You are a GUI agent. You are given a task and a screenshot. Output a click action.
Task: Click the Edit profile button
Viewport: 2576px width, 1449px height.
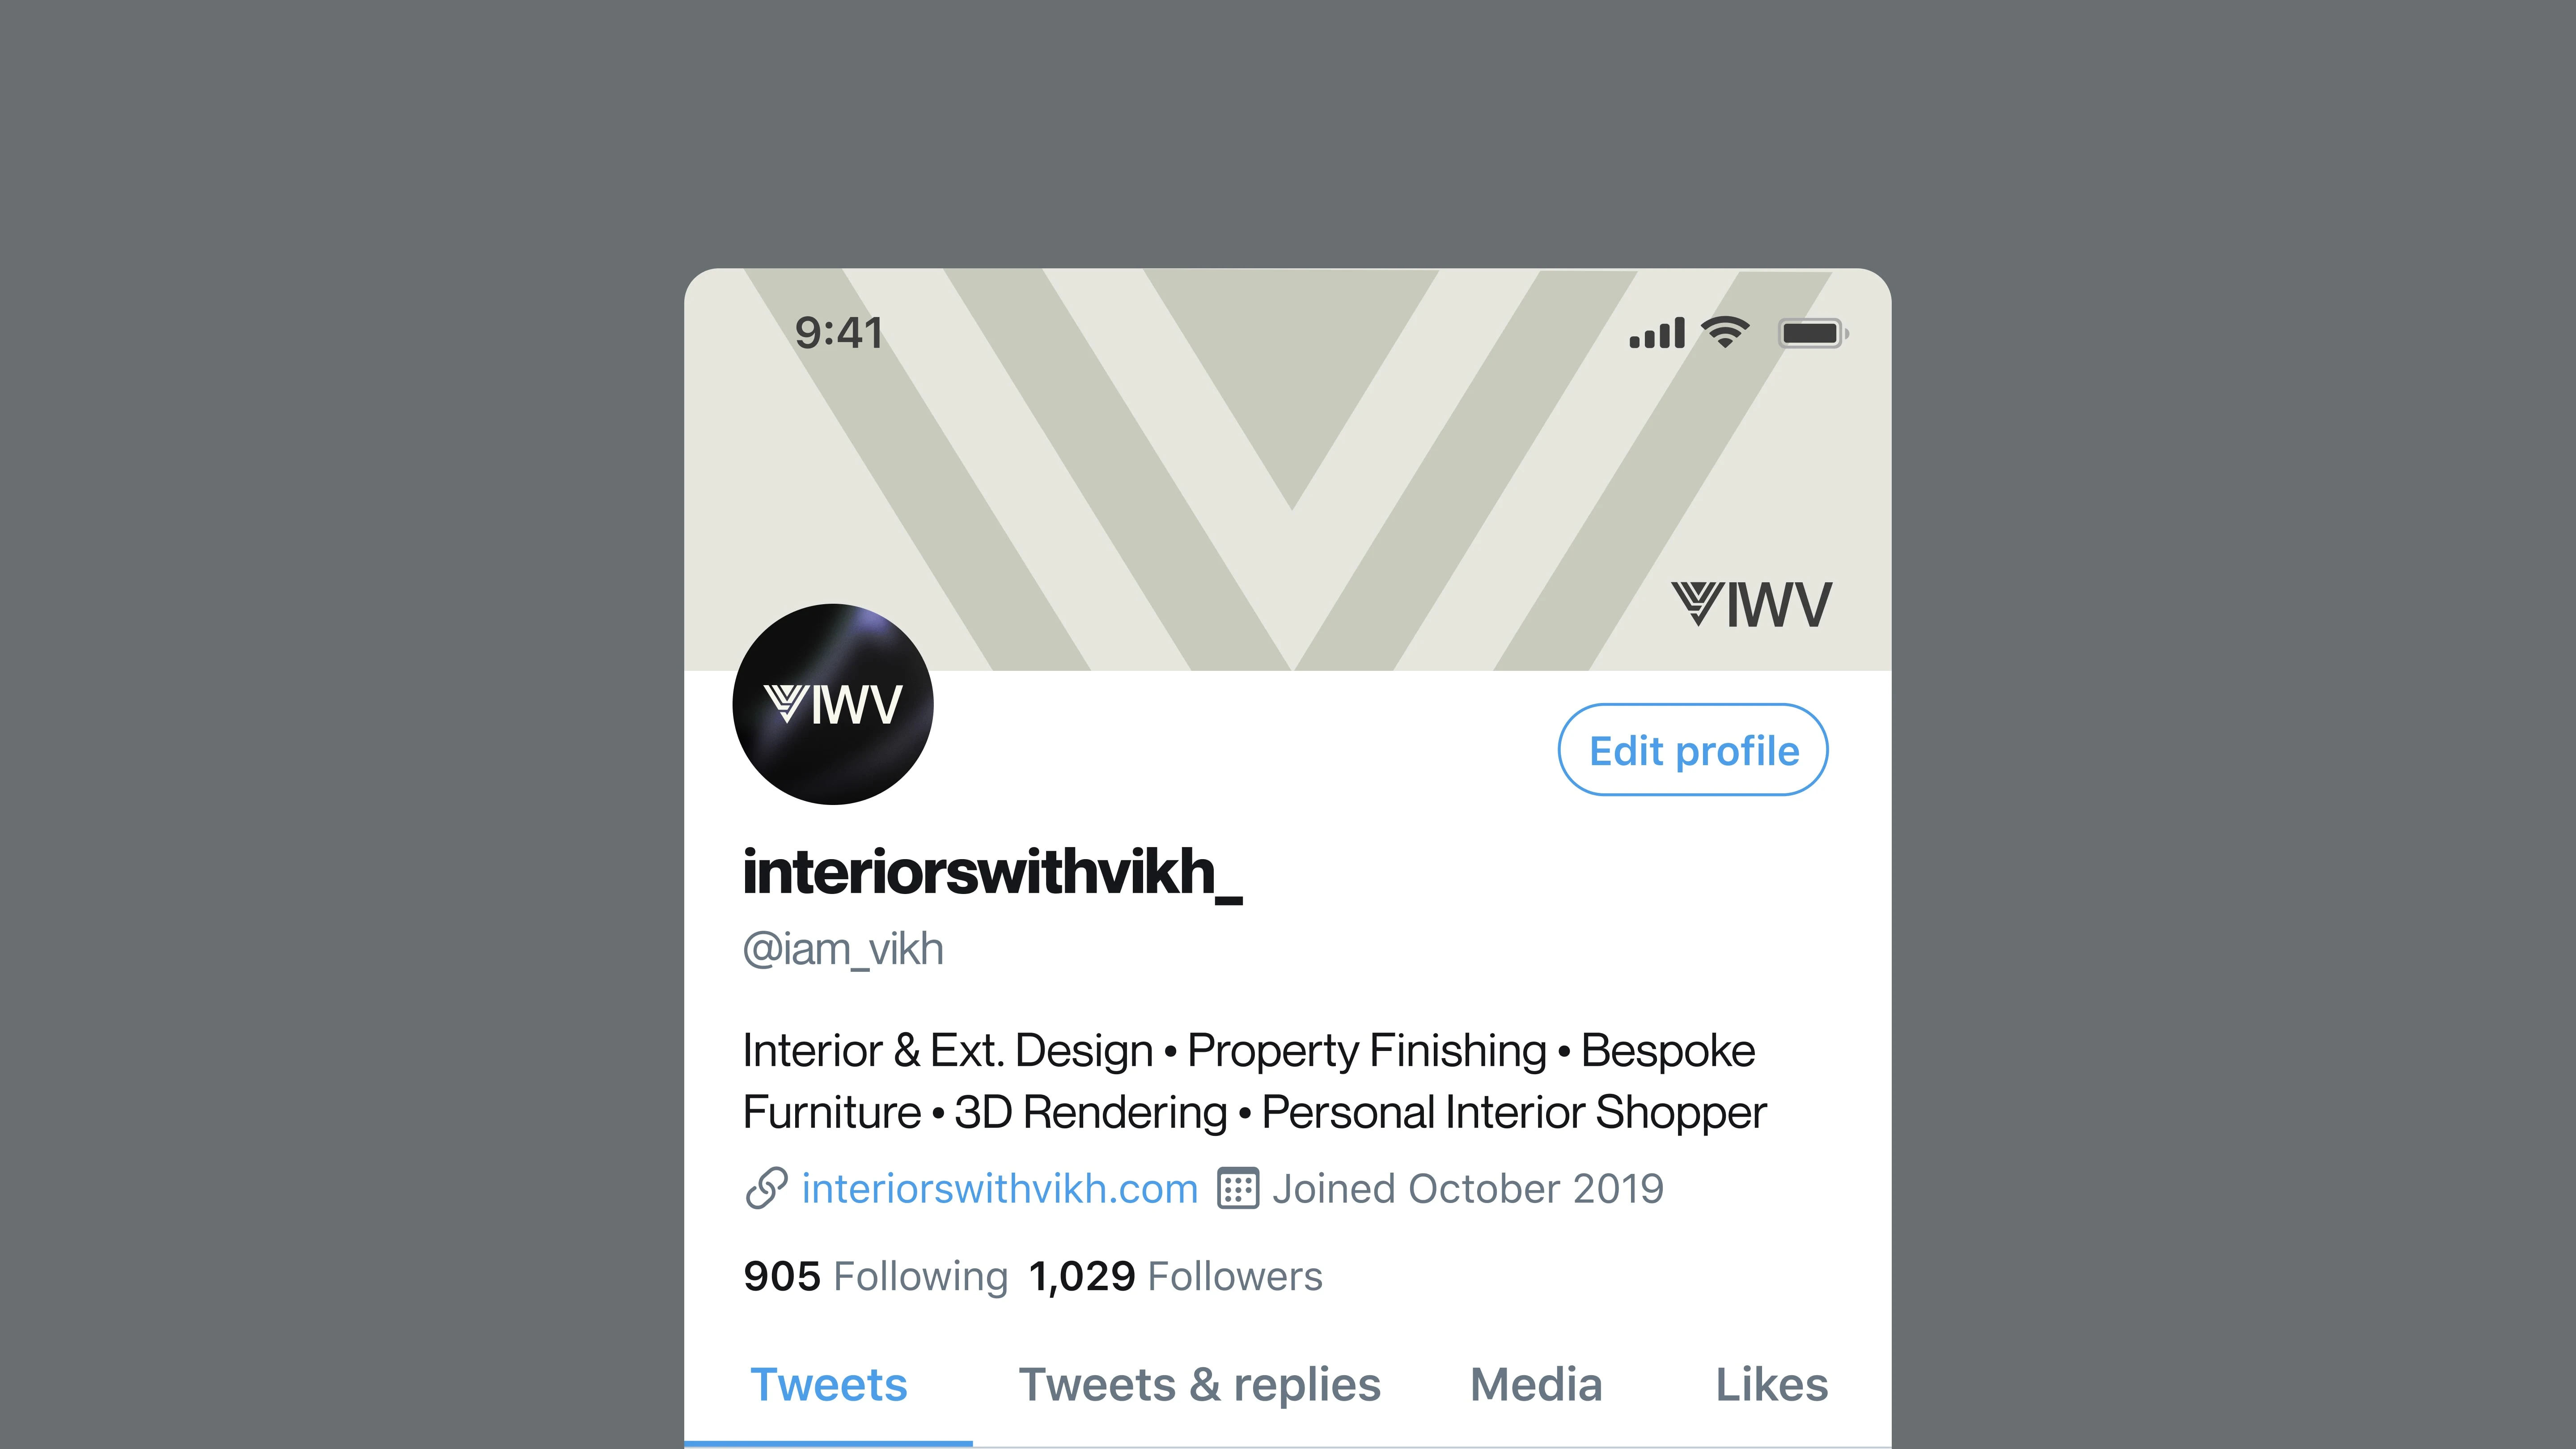point(1693,750)
